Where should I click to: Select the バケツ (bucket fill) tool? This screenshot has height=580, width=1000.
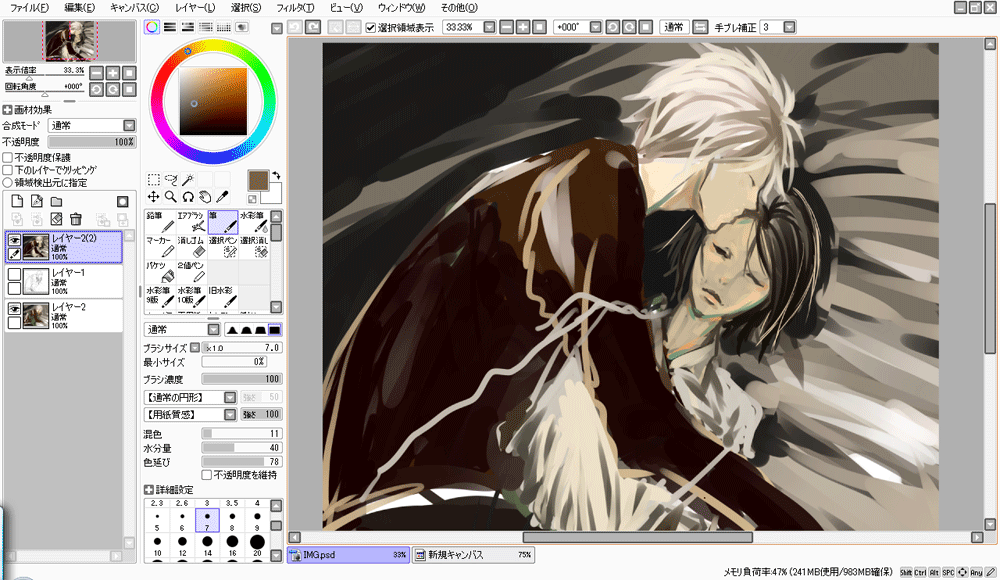pyautogui.click(x=160, y=272)
